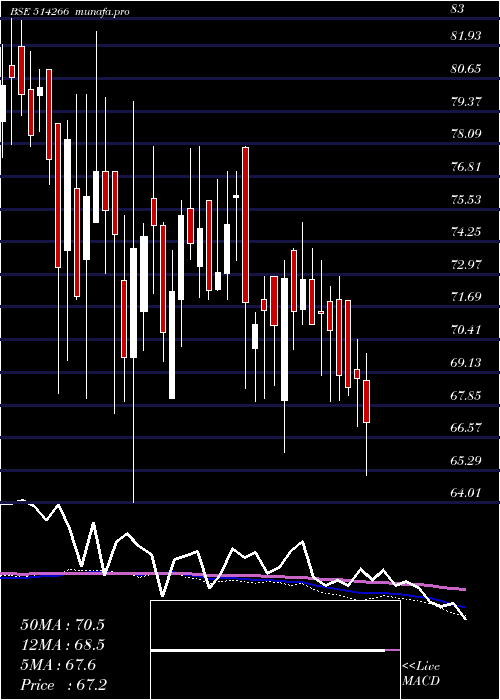This screenshot has width=500, height=700.
Task: Click the <<Live MACD label
Action: pyautogui.click(x=421, y=674)
